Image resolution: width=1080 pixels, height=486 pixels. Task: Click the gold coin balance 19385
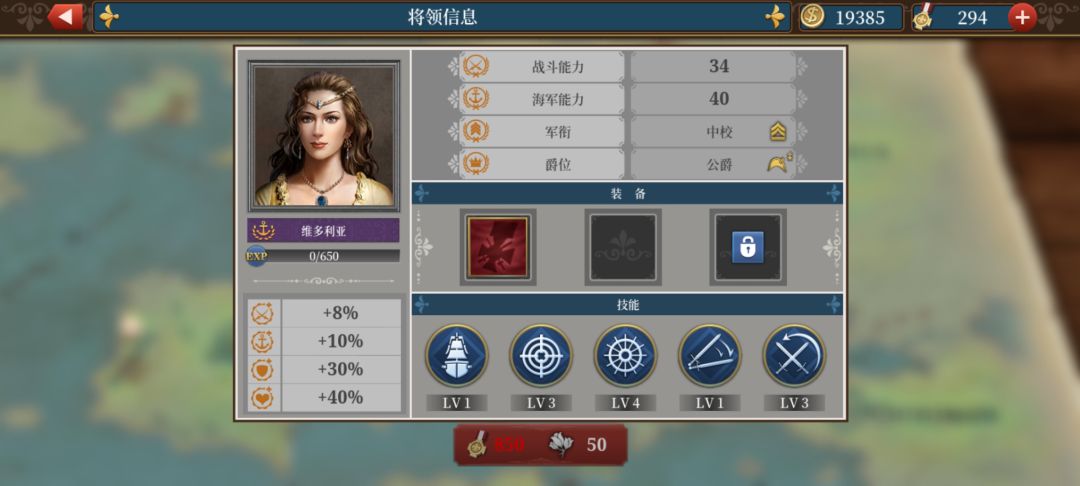851,17
